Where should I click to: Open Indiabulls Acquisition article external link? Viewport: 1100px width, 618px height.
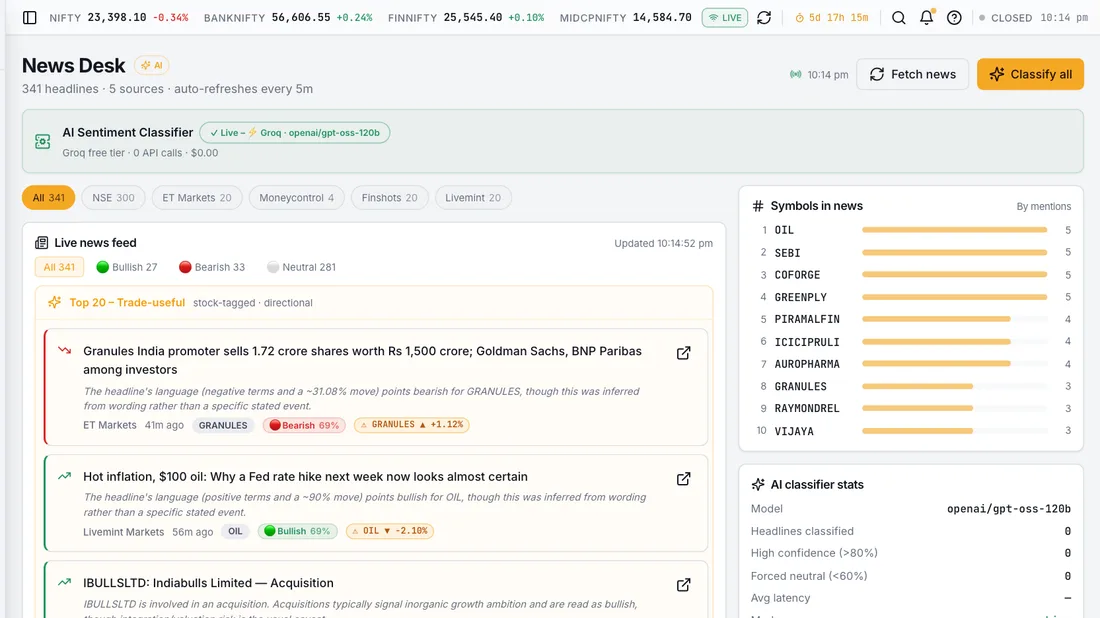tap(683, 585)
